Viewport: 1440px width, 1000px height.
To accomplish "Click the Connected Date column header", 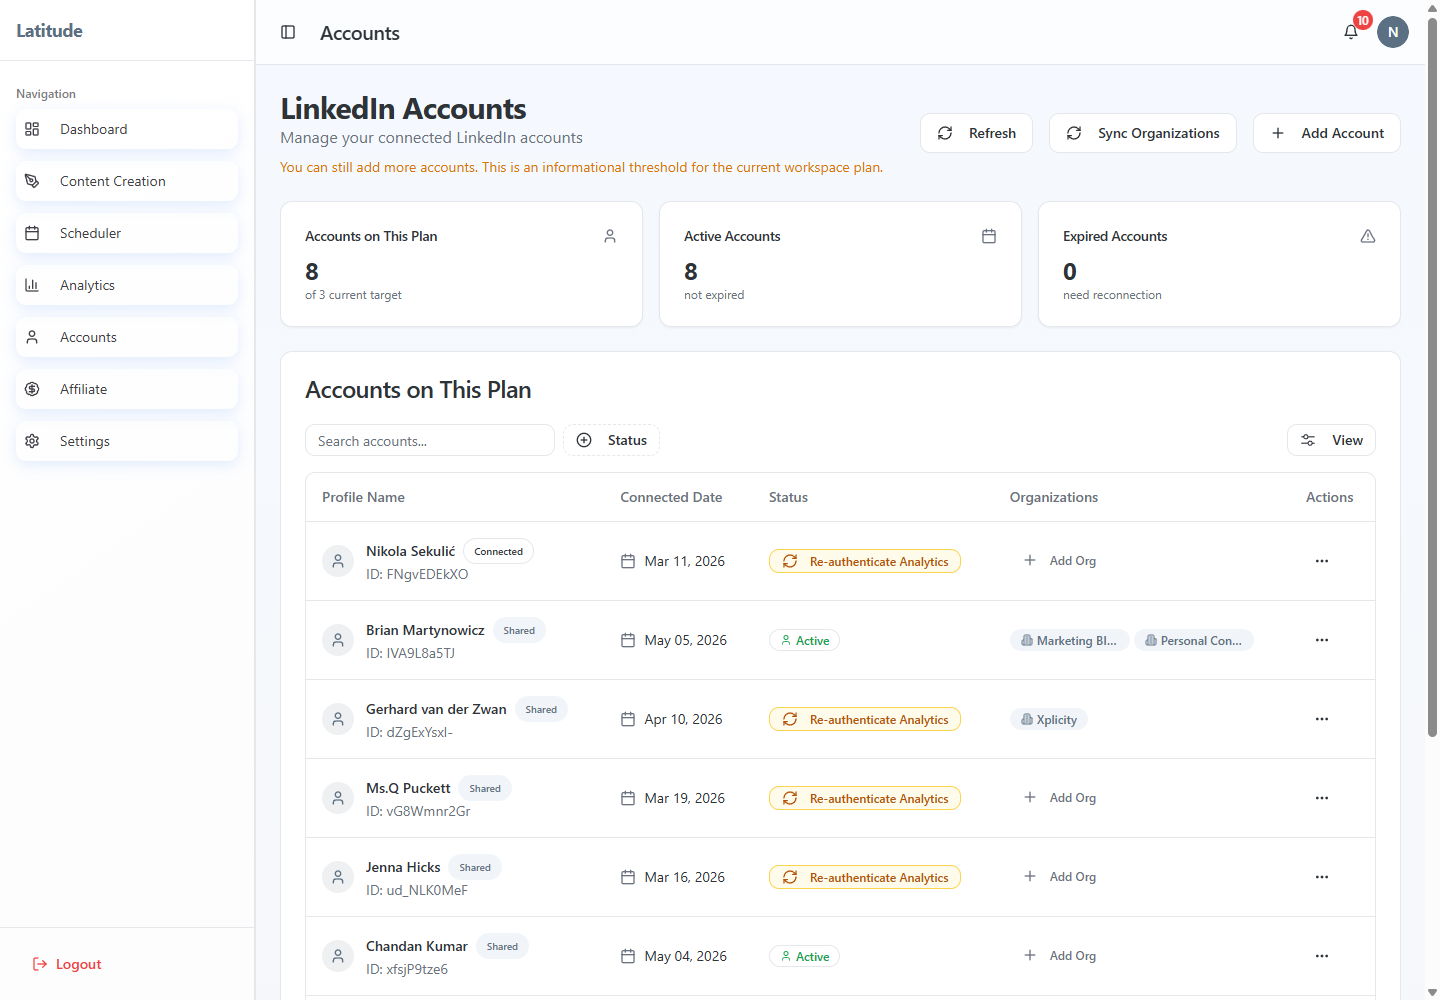I will point(671,497).
